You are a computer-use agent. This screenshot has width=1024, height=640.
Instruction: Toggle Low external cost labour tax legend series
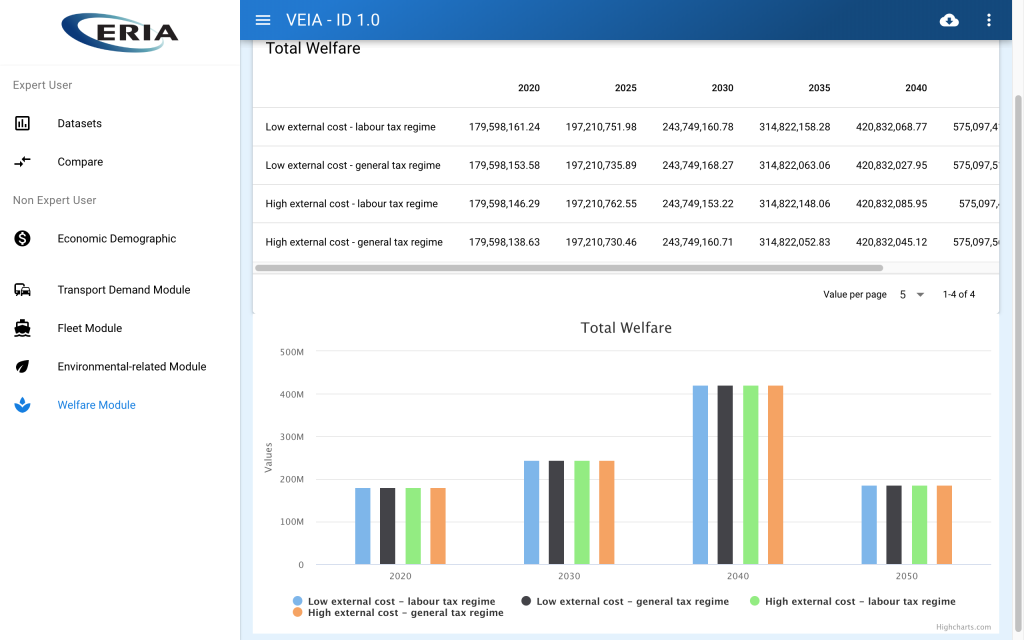click(394, 601)
